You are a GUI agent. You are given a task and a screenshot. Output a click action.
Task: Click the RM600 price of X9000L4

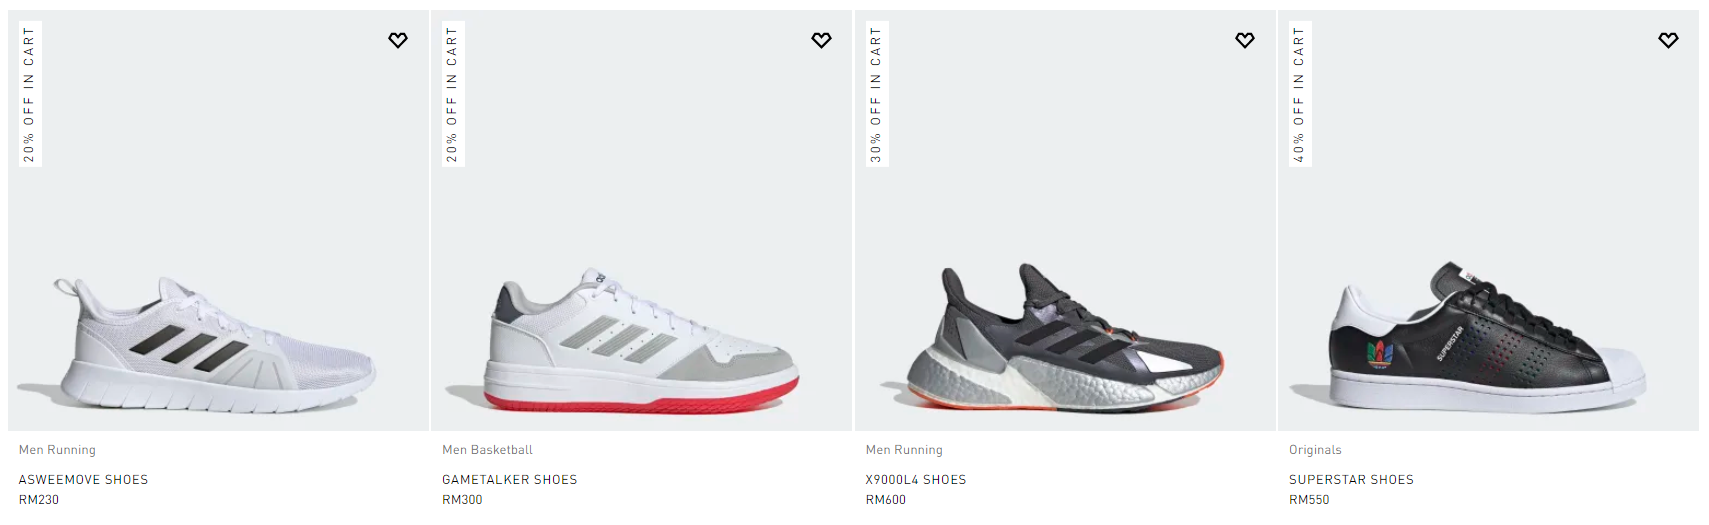tap(885, 500)
